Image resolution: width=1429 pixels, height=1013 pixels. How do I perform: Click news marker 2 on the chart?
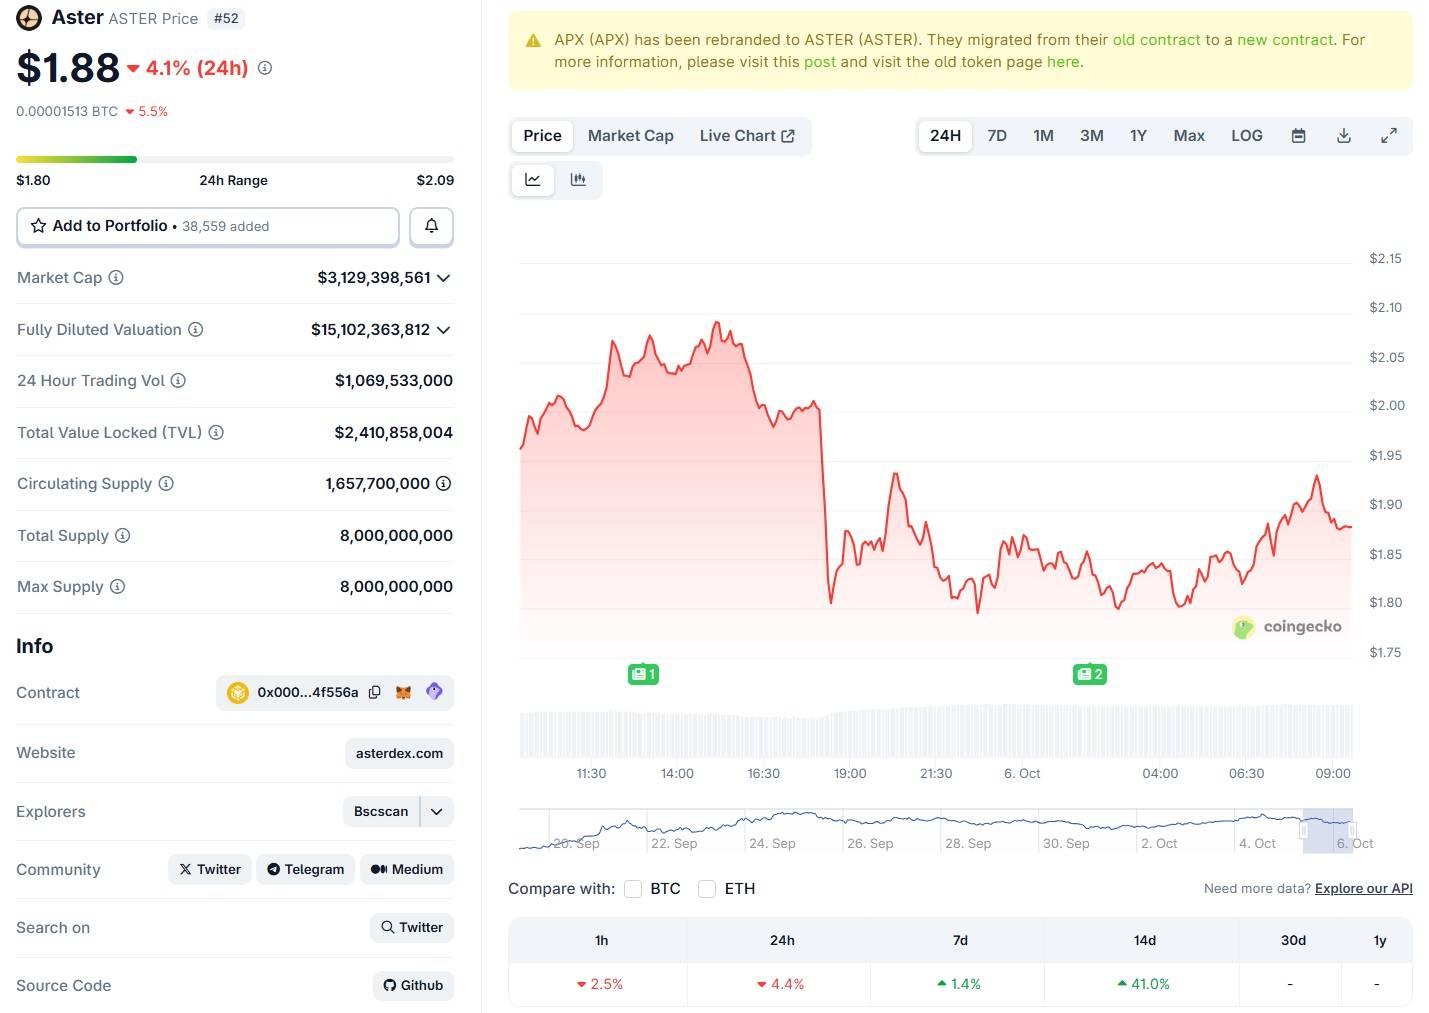[1090, 674]
